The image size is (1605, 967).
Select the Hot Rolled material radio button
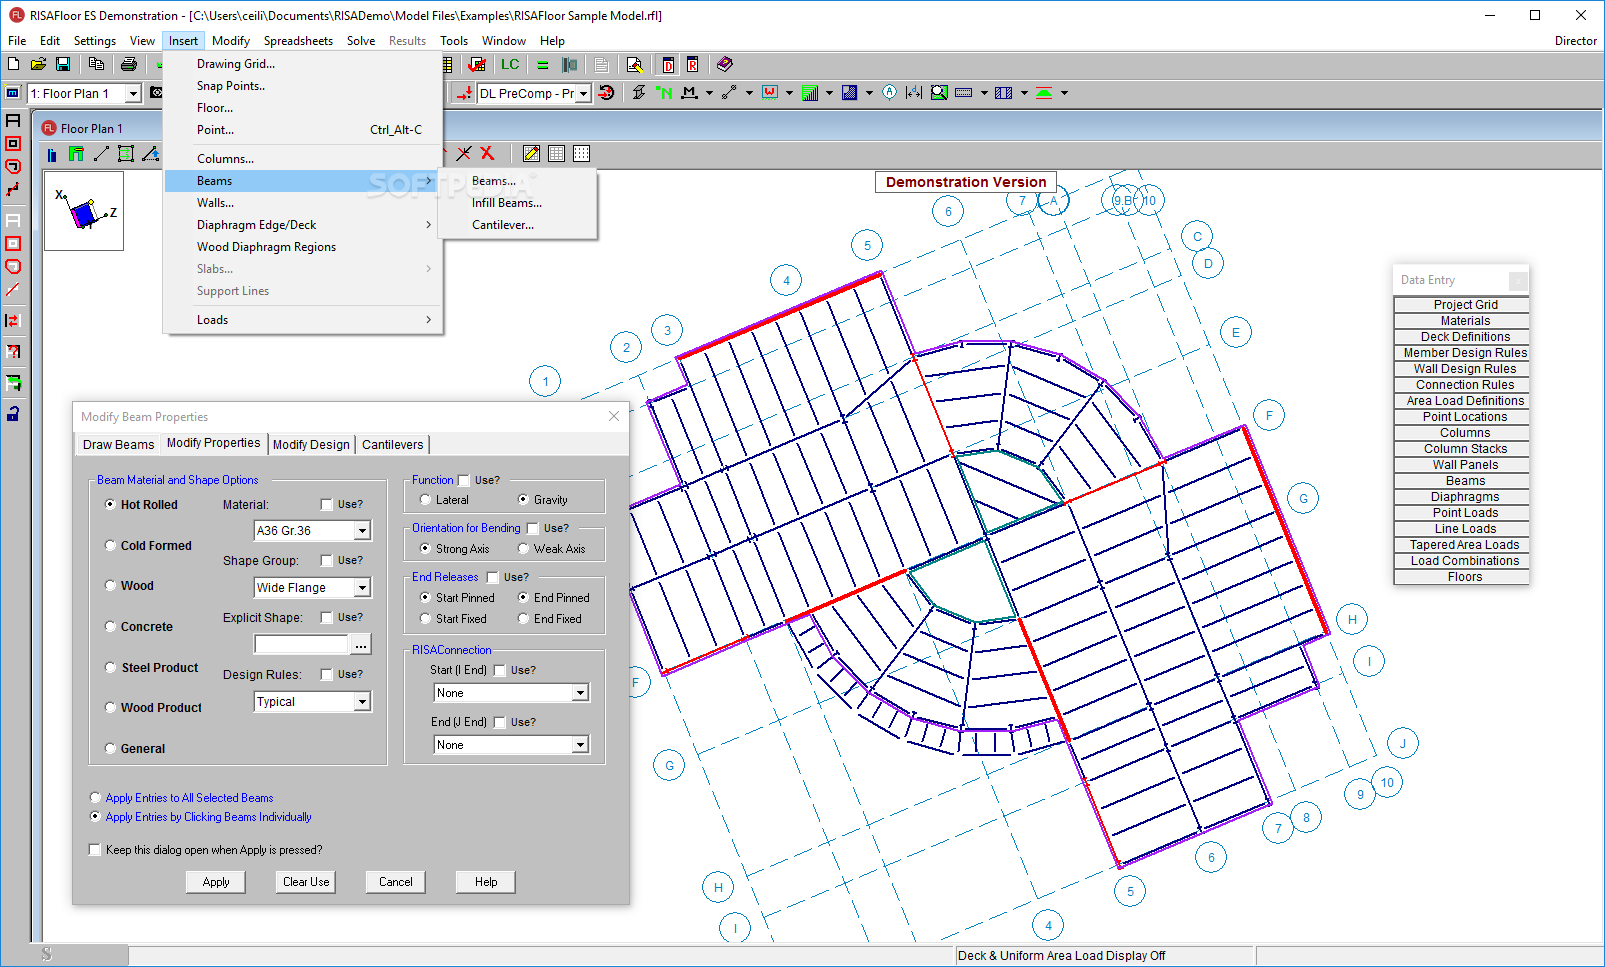coord(111,505)
